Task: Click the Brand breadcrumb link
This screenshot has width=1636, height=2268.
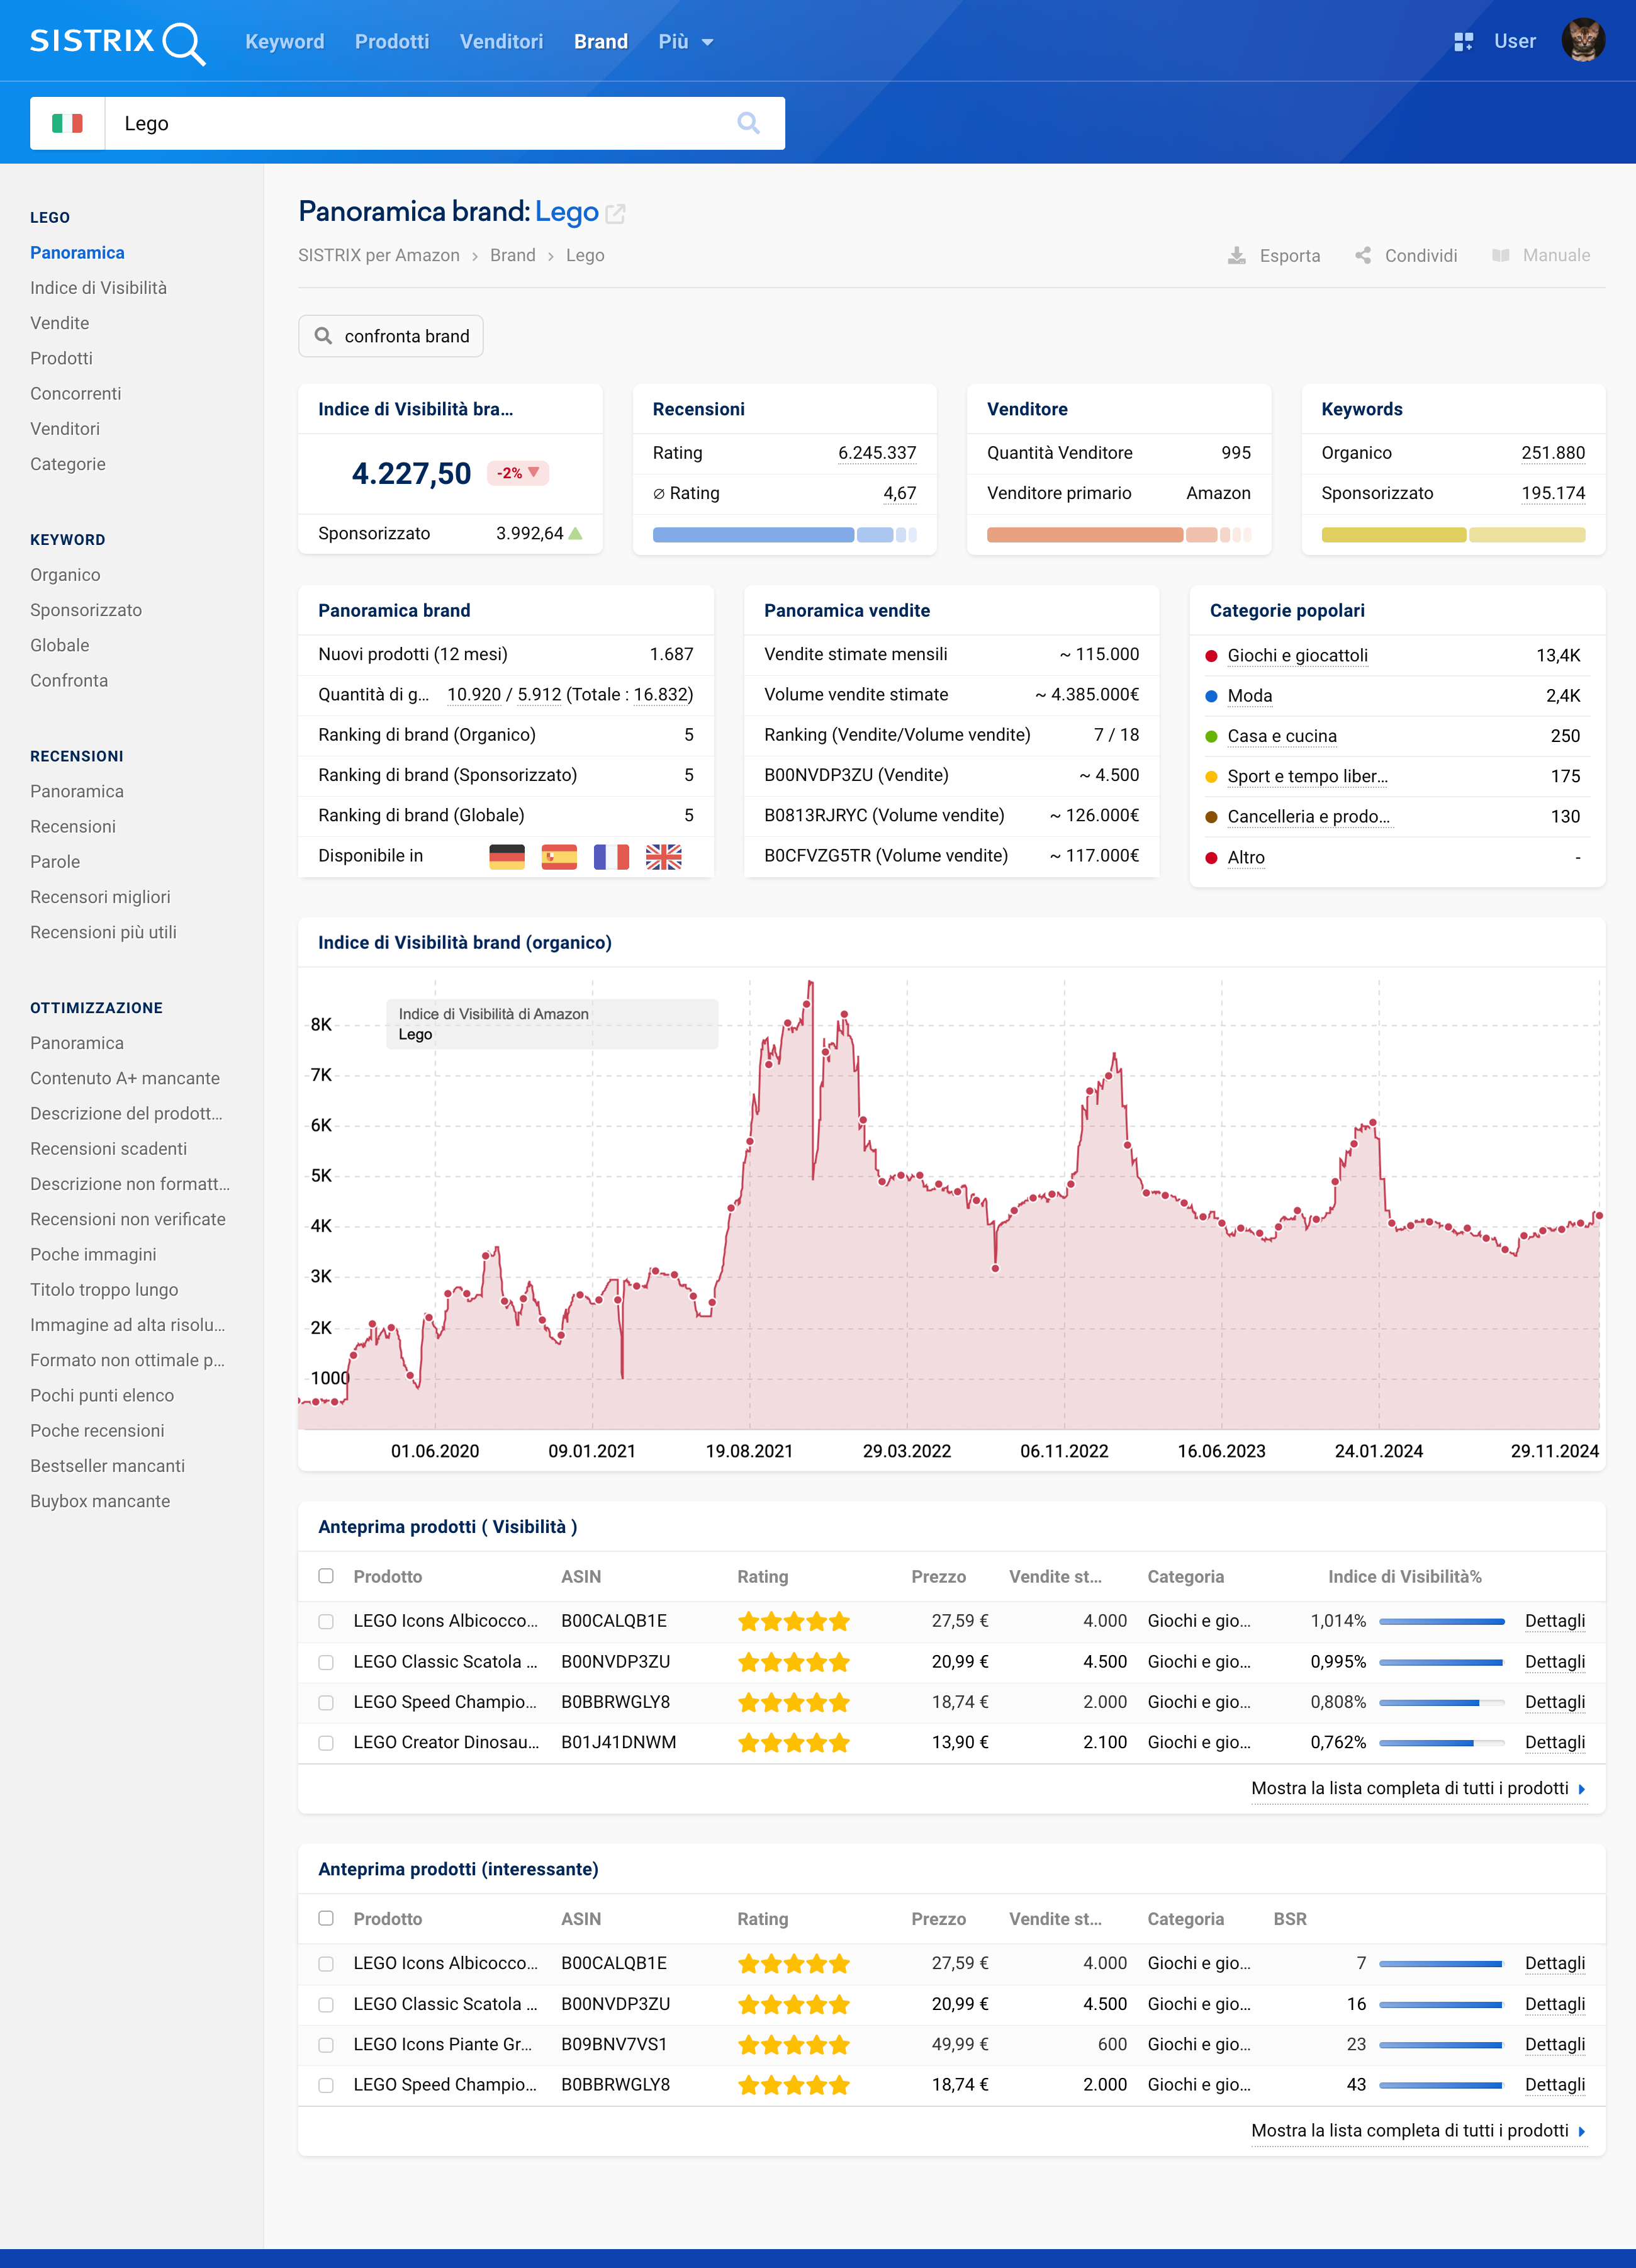Action: tap(513, 255)
